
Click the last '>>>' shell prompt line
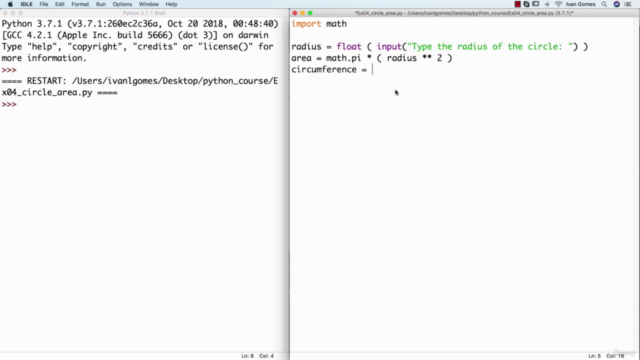pos(9,104)
